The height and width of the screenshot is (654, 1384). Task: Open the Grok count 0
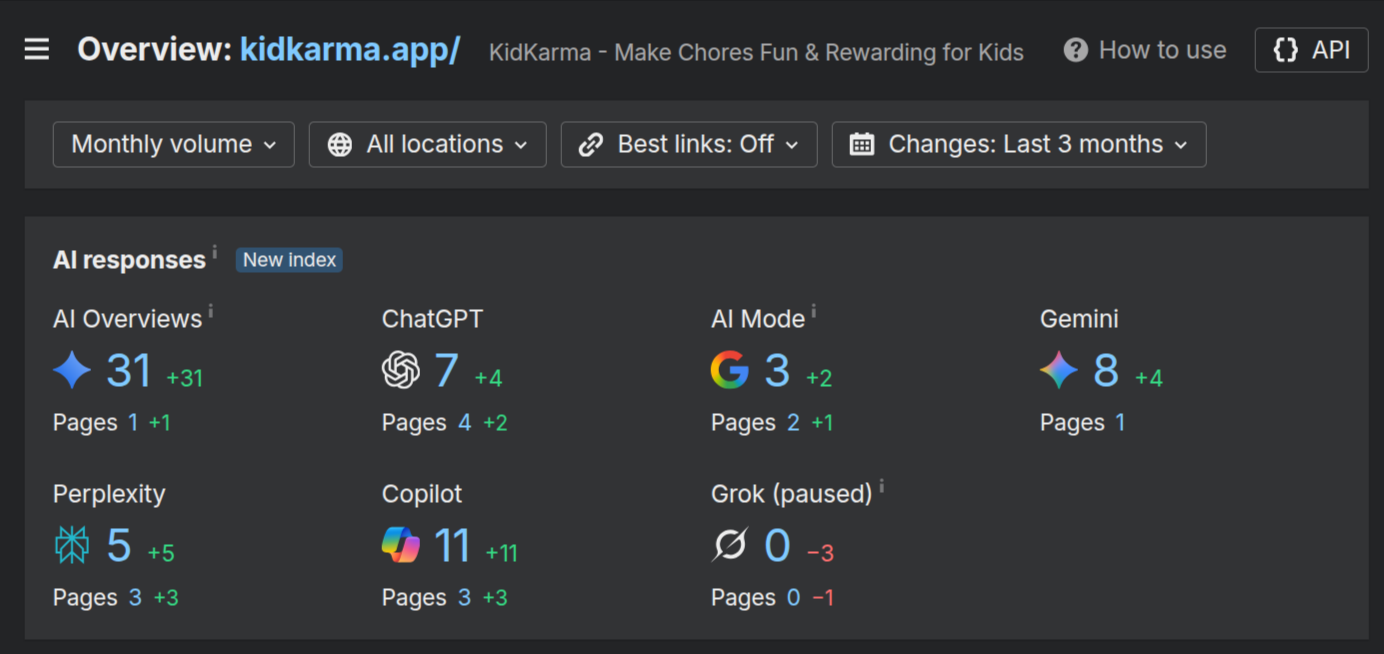tap(778, 546)
